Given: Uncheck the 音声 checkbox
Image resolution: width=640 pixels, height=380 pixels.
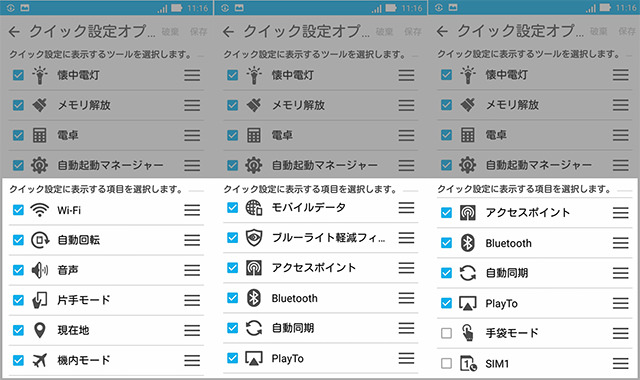Looking at the screenshot, I should pyautogui.click(x=18, y=270).
